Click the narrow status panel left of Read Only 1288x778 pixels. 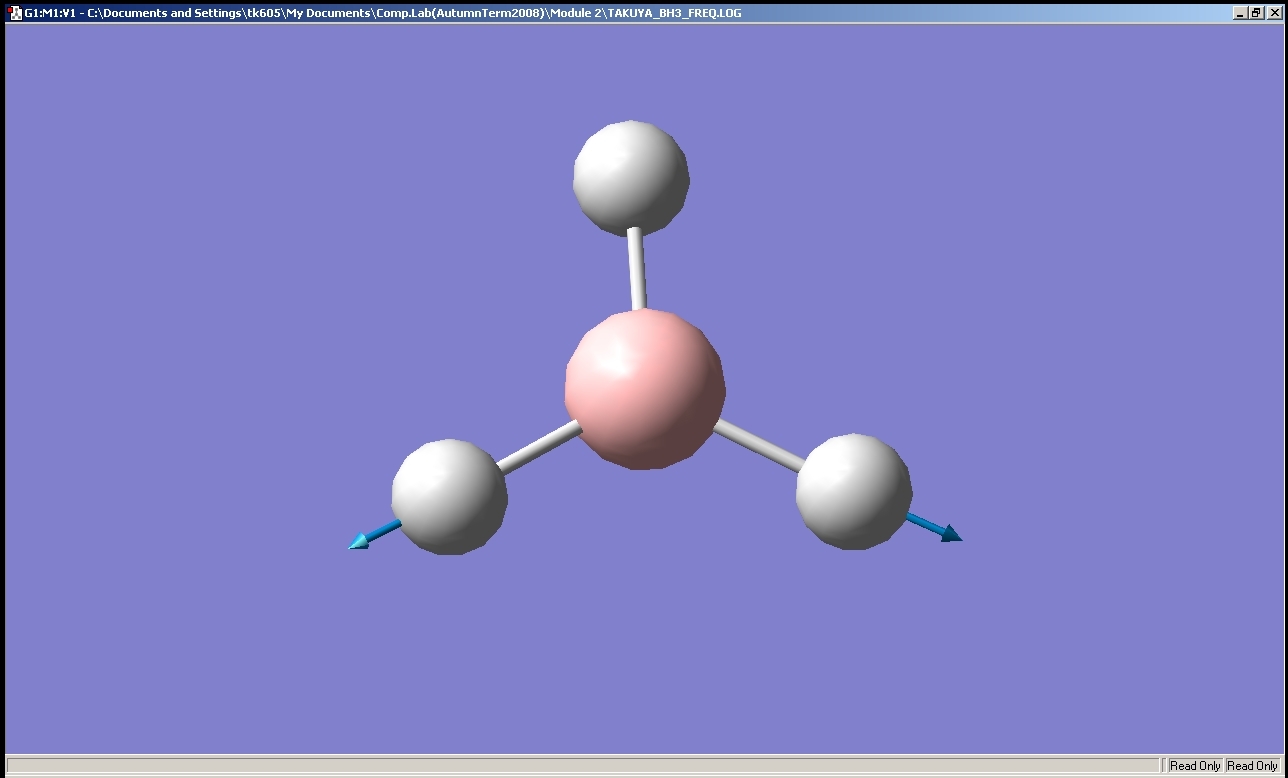tap(1164, 766)
